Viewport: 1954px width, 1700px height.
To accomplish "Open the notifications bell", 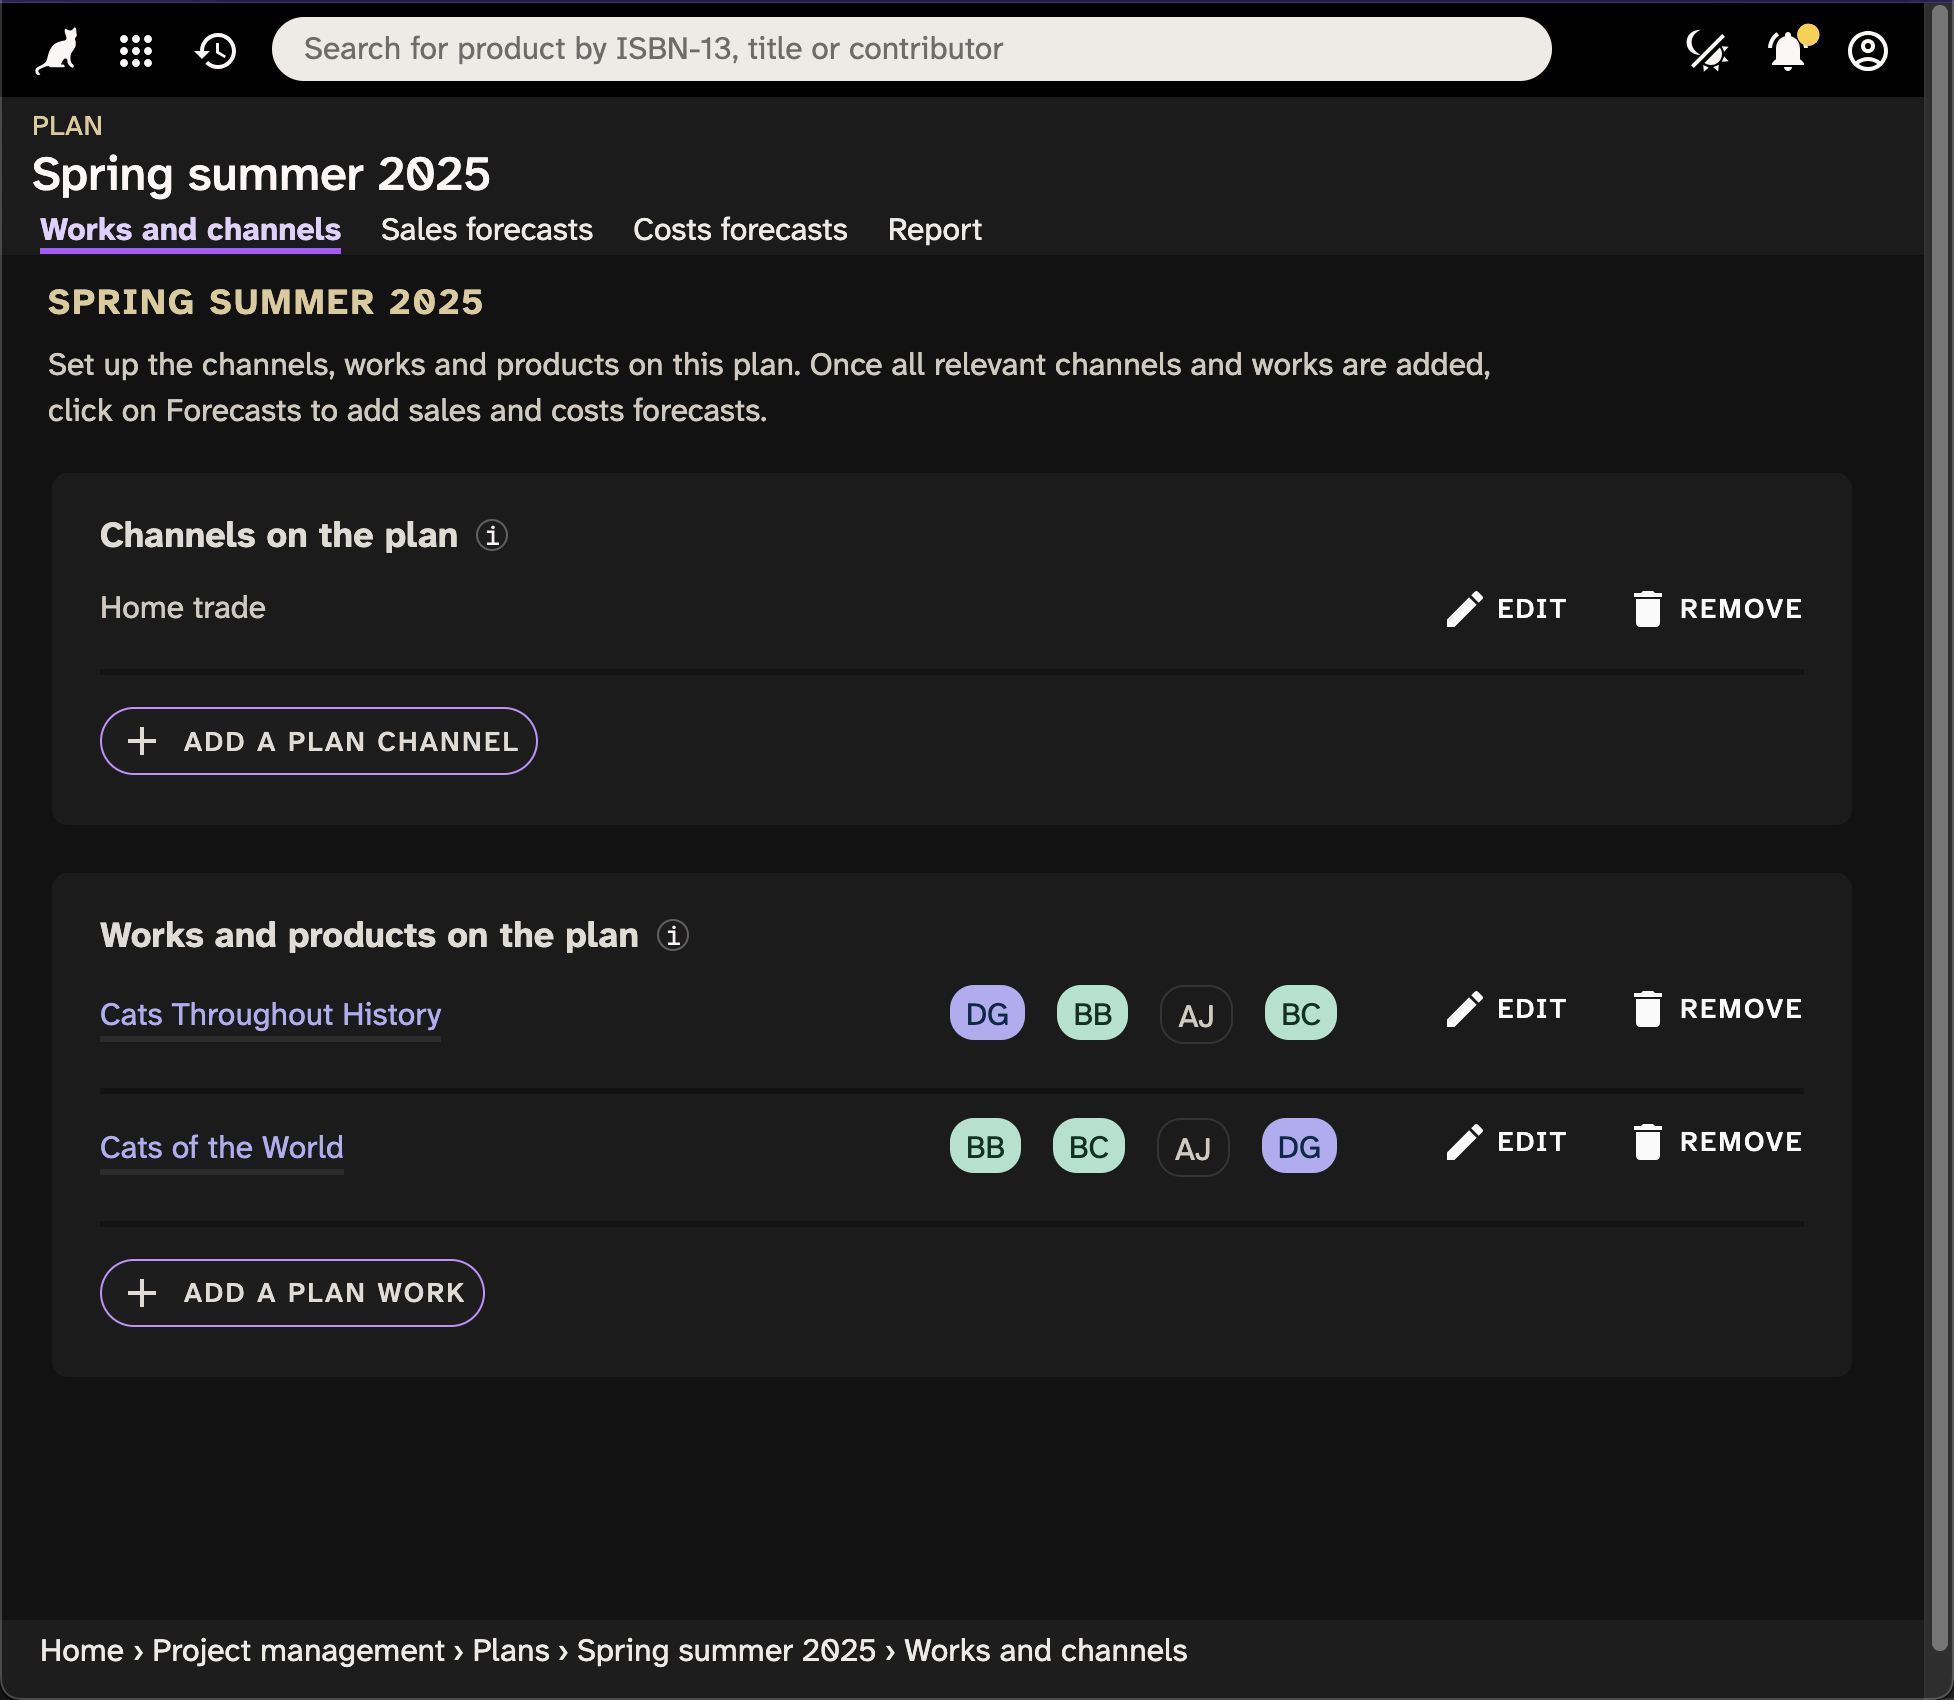I will click(1788, 50).
